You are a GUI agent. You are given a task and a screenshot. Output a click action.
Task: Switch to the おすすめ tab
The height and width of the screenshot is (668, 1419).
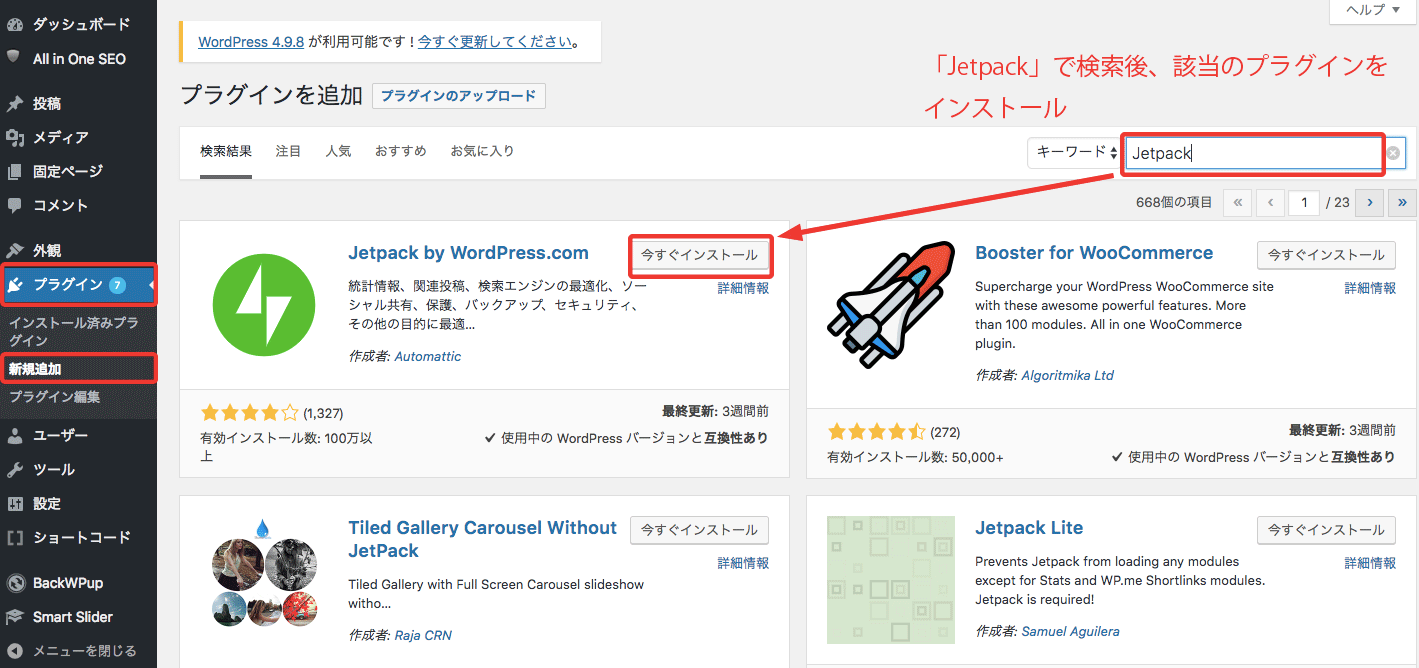[400, 151]
